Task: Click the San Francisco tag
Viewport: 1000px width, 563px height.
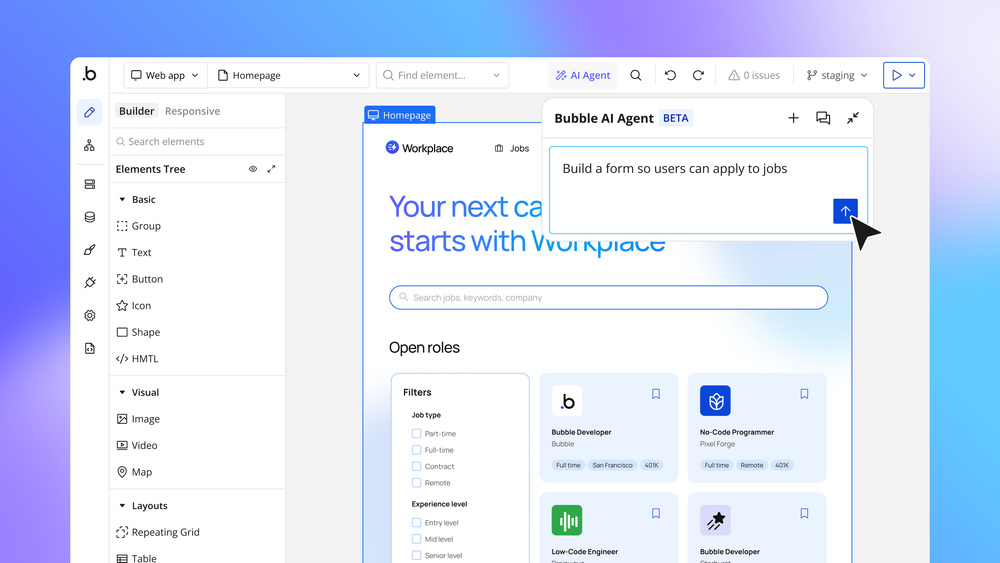Action: [x=612, y=465]
